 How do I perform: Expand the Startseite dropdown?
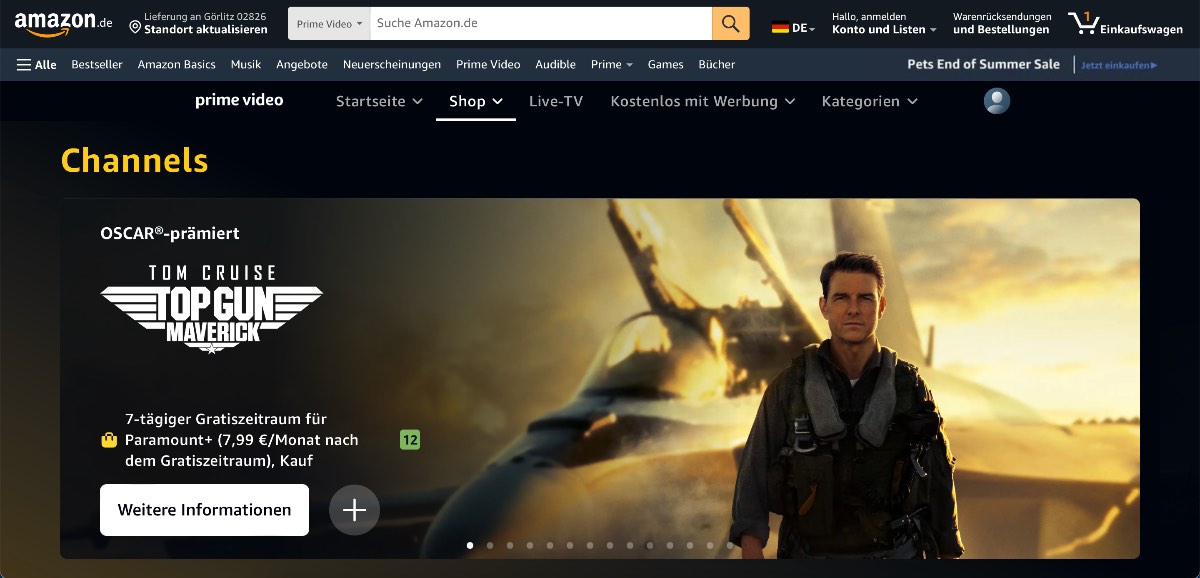coord(379,101)
